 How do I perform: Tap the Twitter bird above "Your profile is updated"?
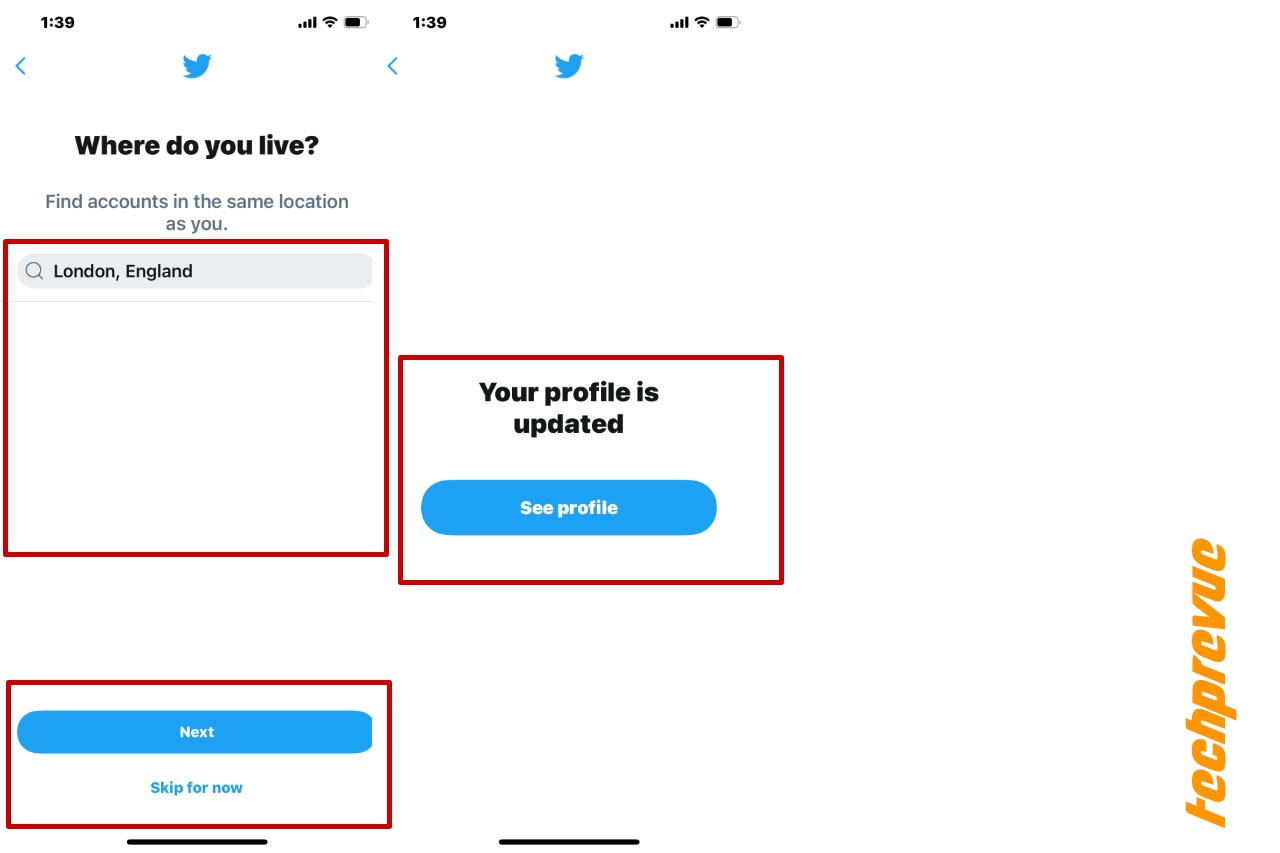click(569, 67)
